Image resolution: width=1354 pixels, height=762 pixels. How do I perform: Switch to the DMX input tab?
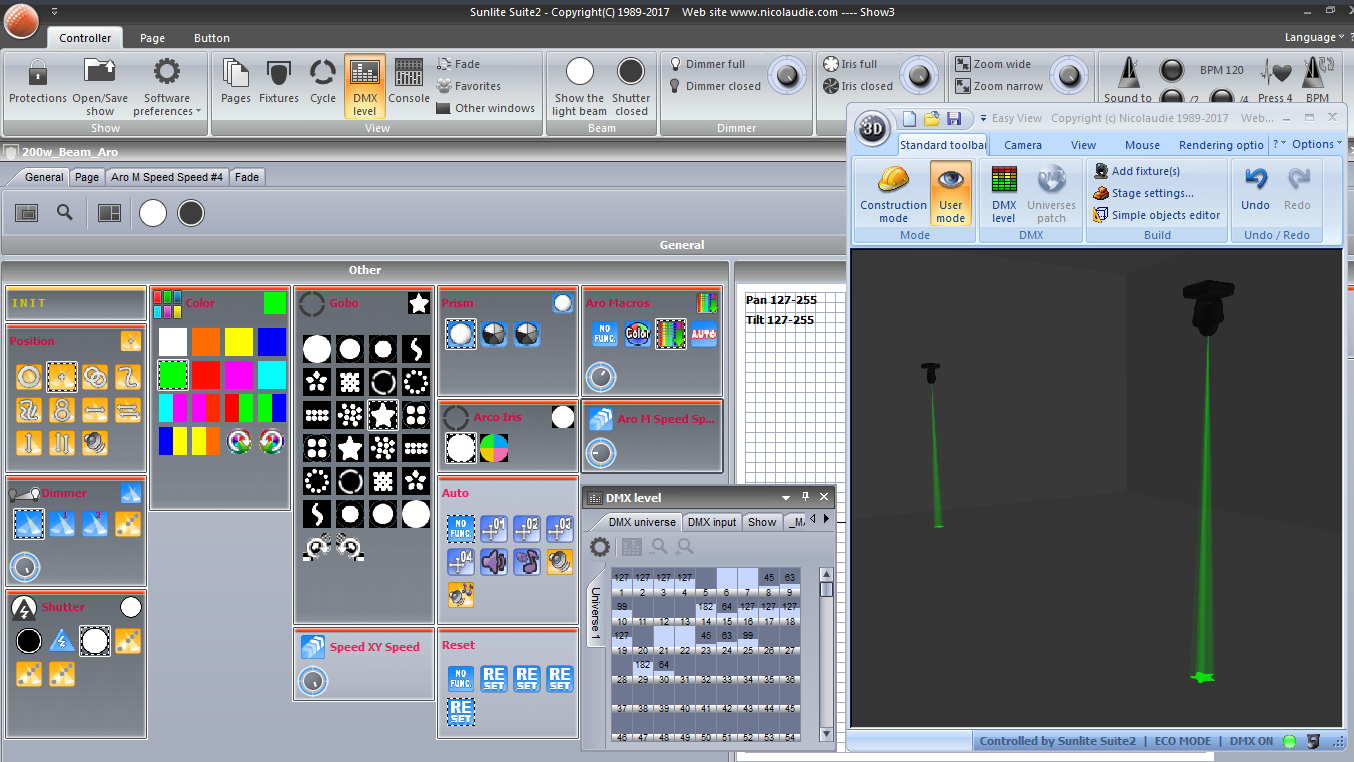click(x=712, y=522)
